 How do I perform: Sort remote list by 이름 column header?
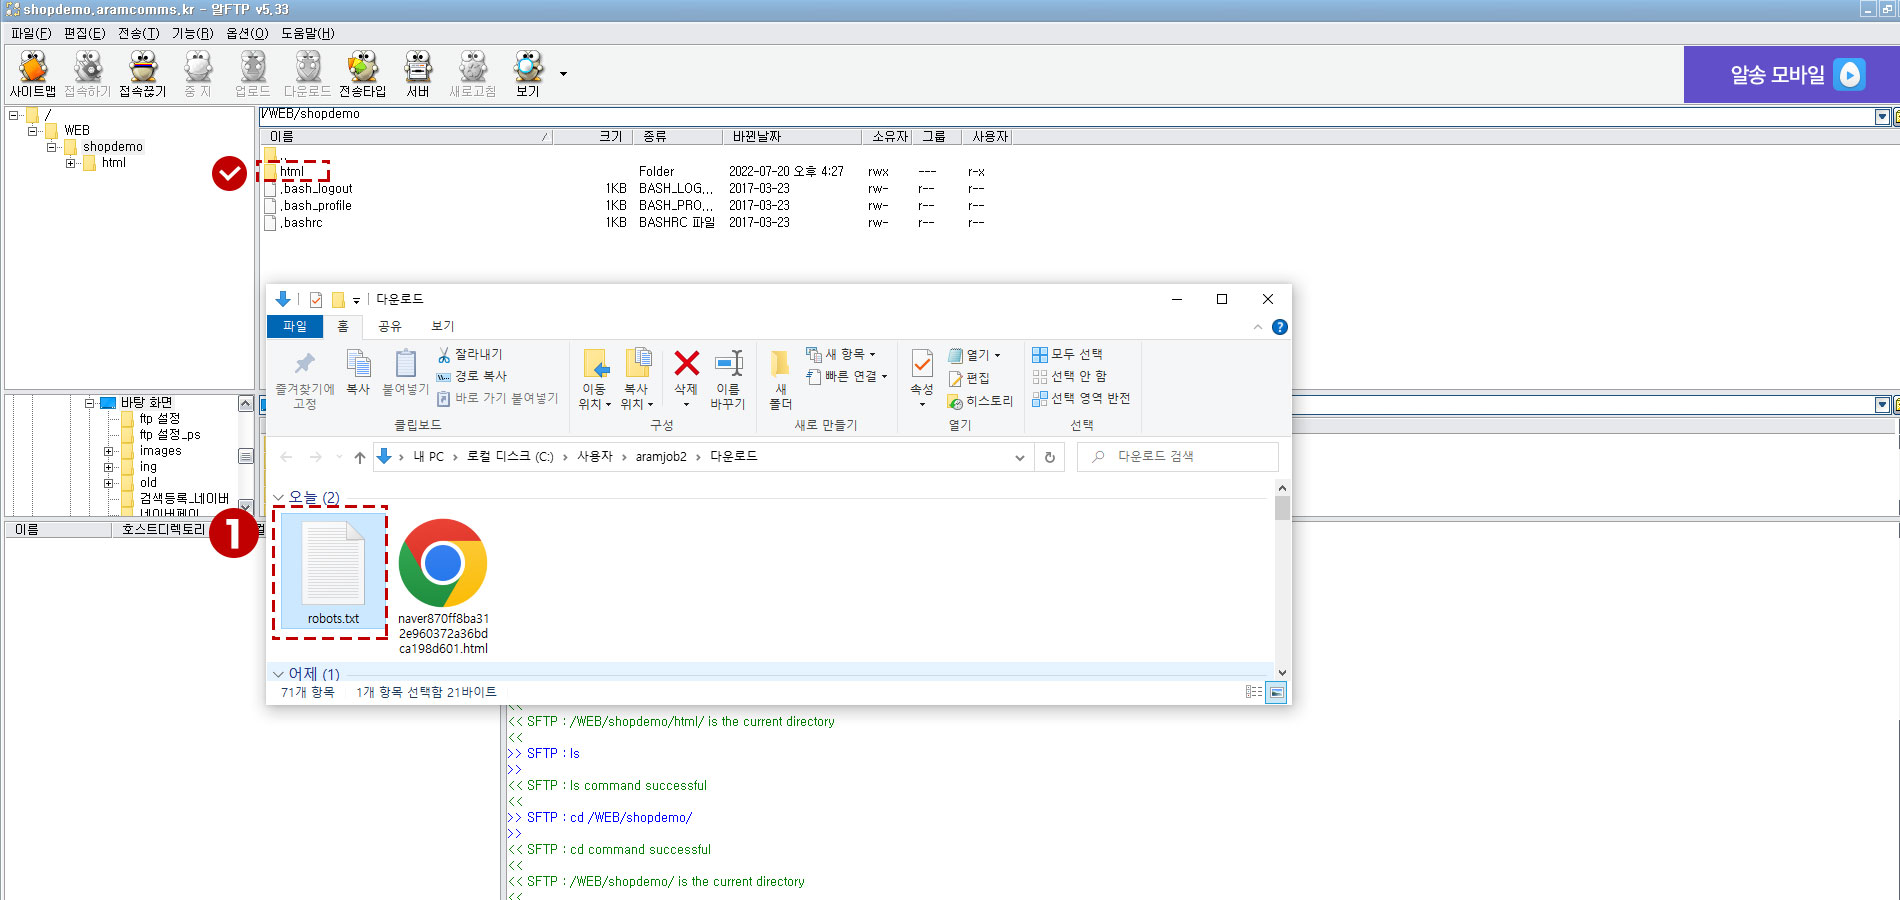coord(406,137)
